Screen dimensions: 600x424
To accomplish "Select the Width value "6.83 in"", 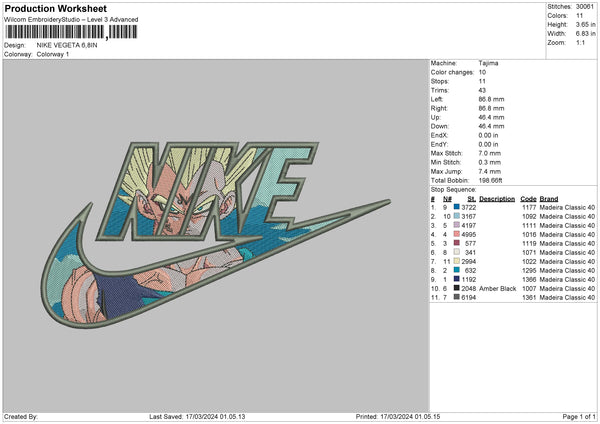I will click(585, 34).
